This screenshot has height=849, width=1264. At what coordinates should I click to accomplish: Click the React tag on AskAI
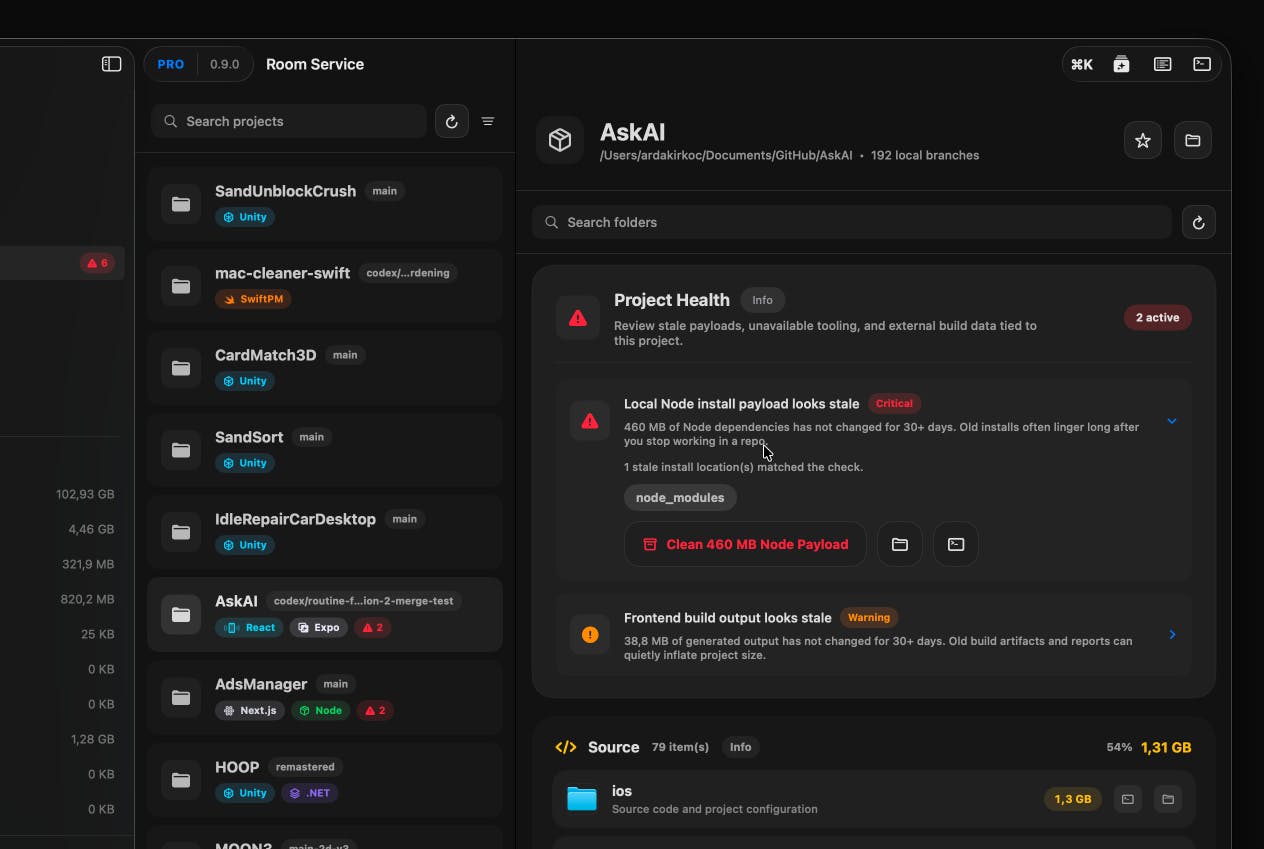click(250, 628)
